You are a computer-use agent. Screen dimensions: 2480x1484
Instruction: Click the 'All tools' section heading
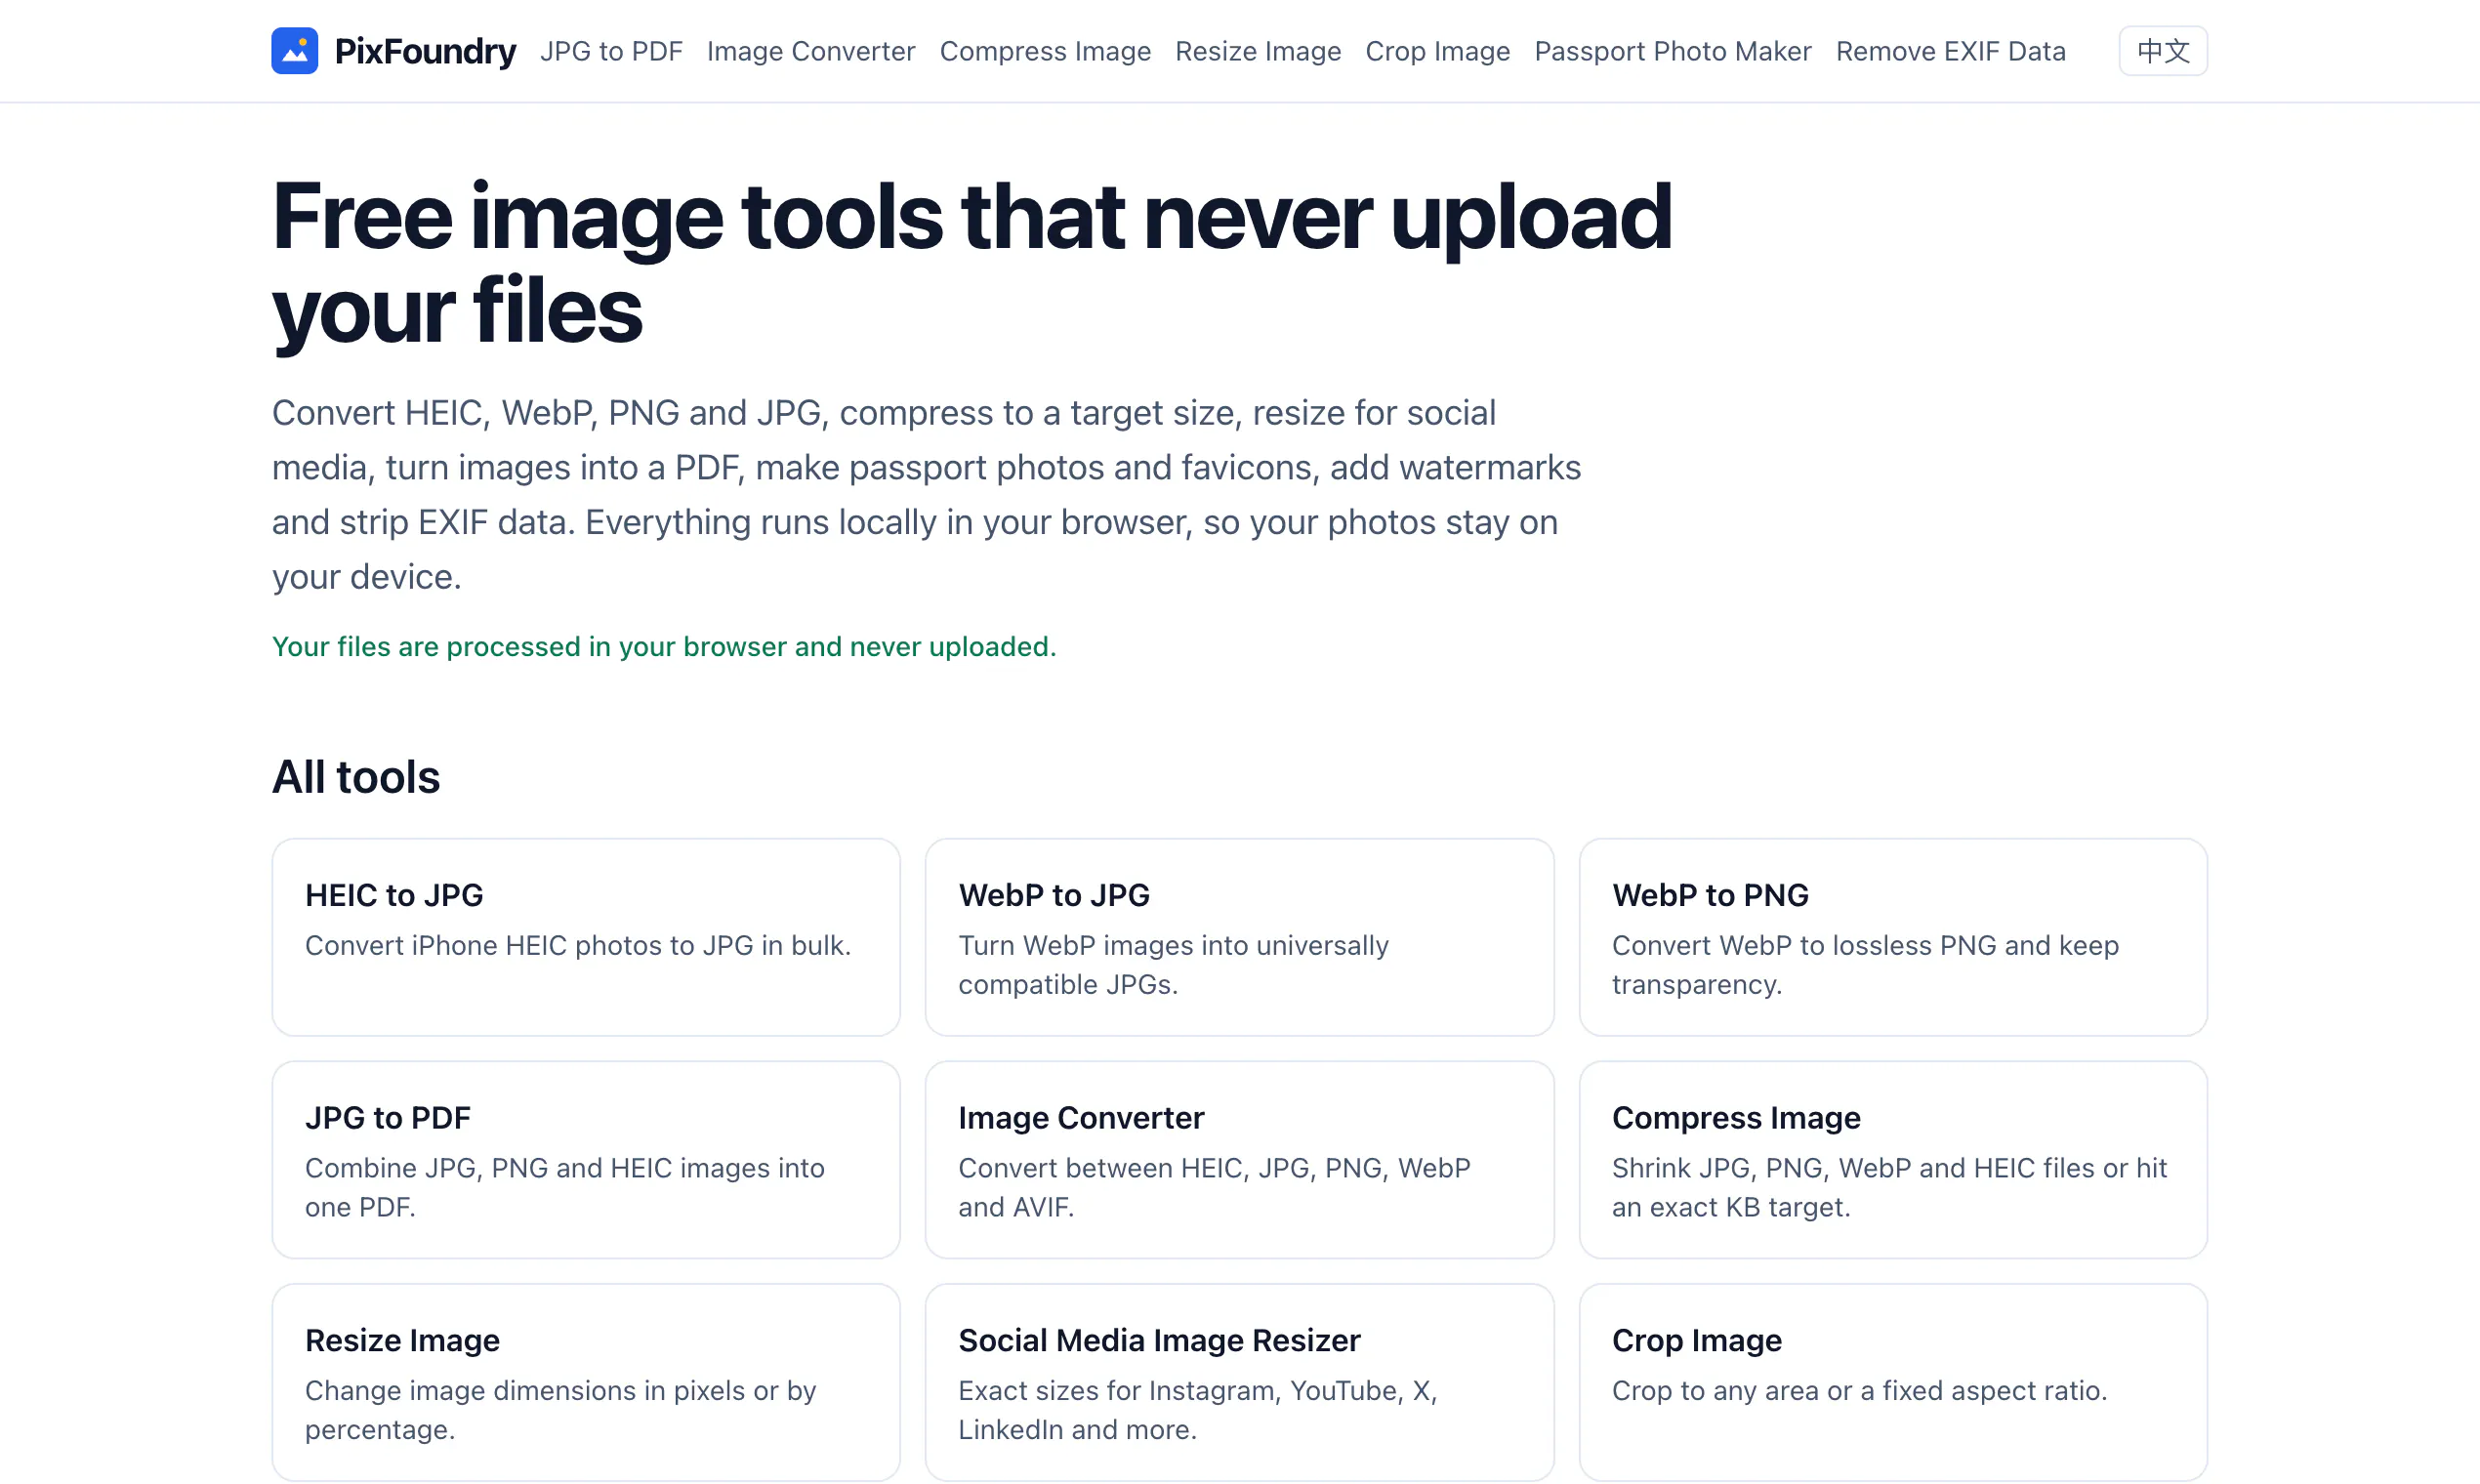356,777
